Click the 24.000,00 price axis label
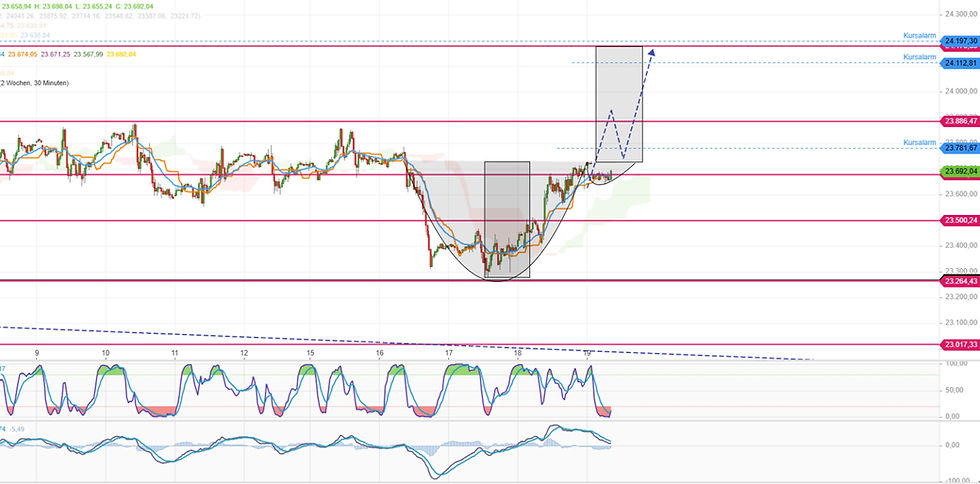980x484 pixels. click(x=961, y=91)
